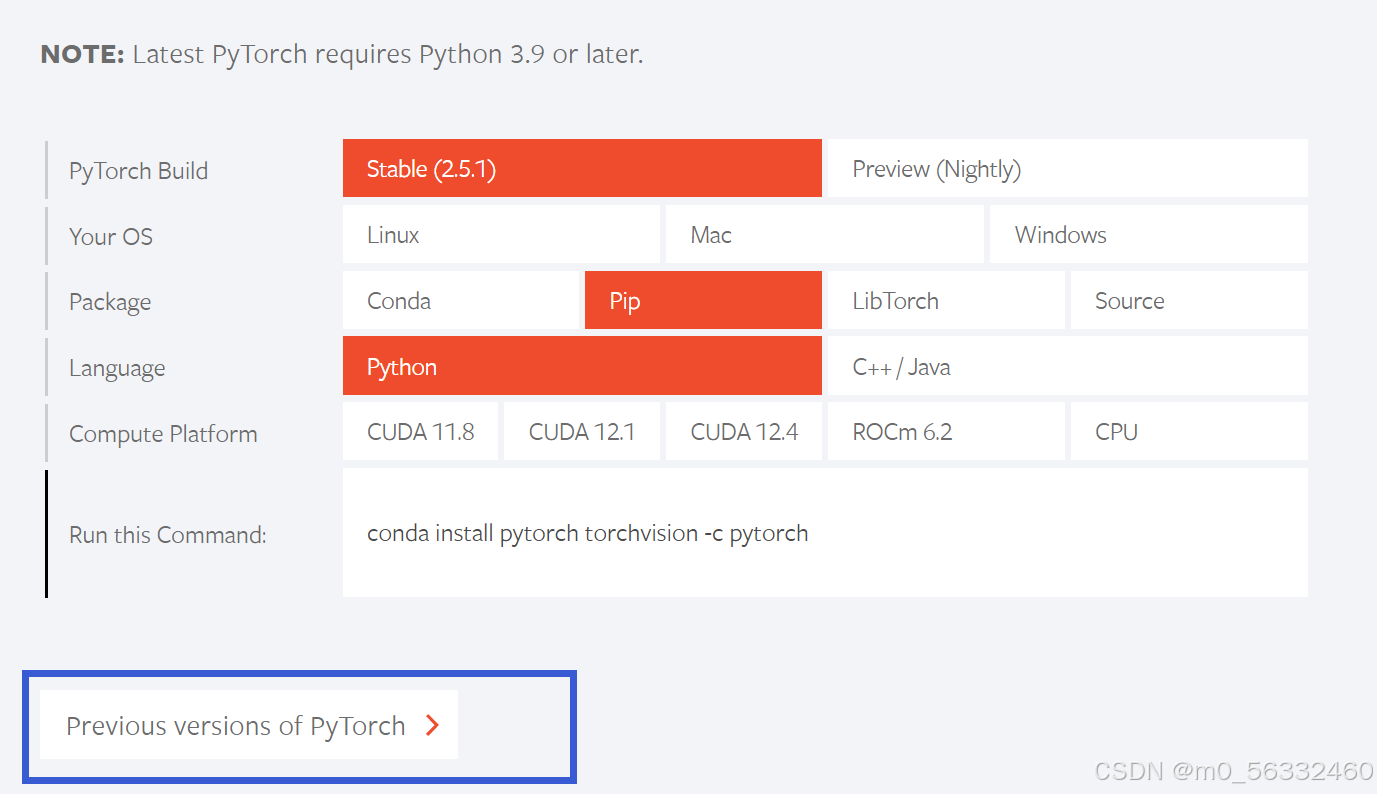This screenshot has width=1377, height=794.
Task: Pick ROCm 6.2 compute platform
Action: pyautogui.click(x=945, y=431)
